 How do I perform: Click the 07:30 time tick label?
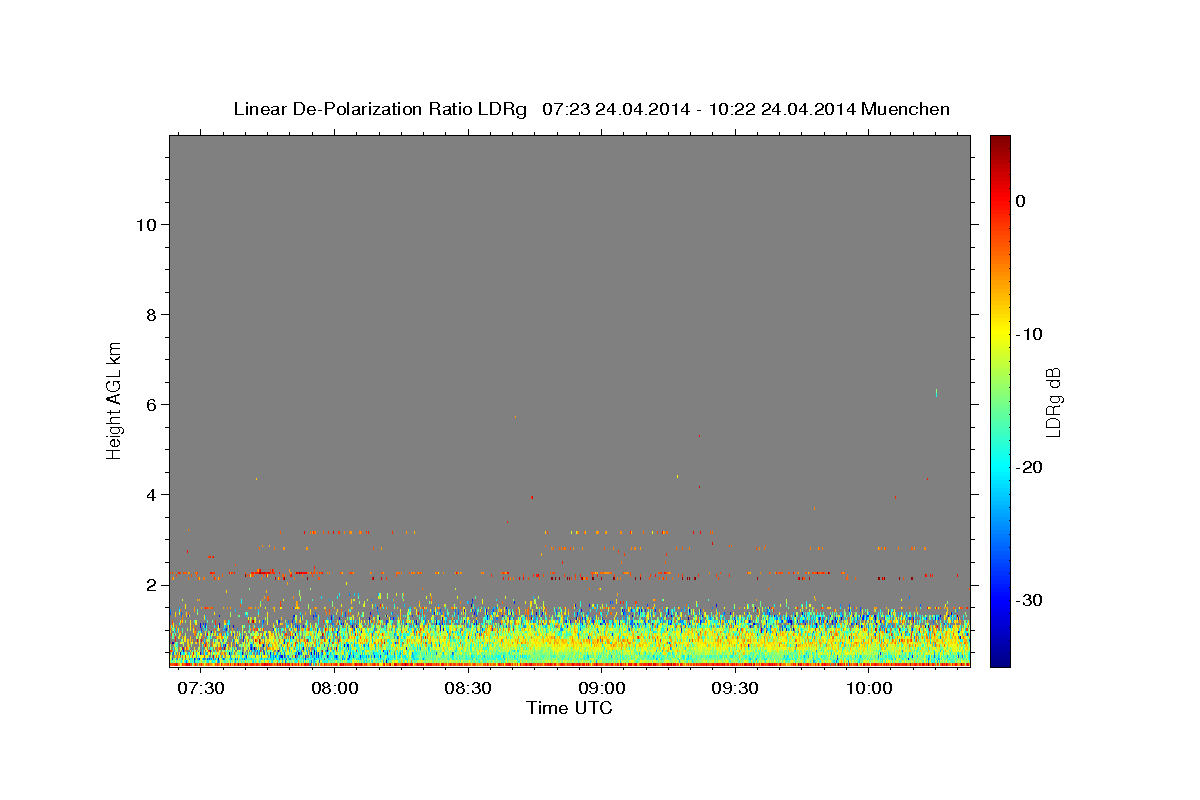[x=201, y=689]
